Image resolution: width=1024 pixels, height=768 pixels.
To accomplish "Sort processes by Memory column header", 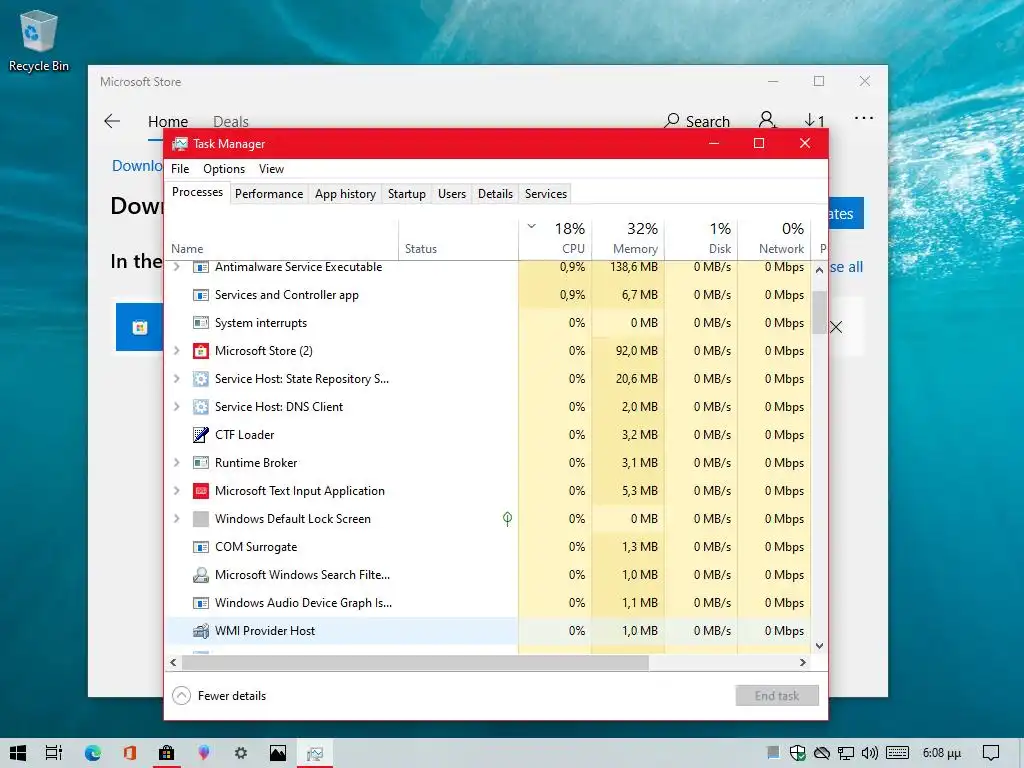I will click(x=628, y=239).
